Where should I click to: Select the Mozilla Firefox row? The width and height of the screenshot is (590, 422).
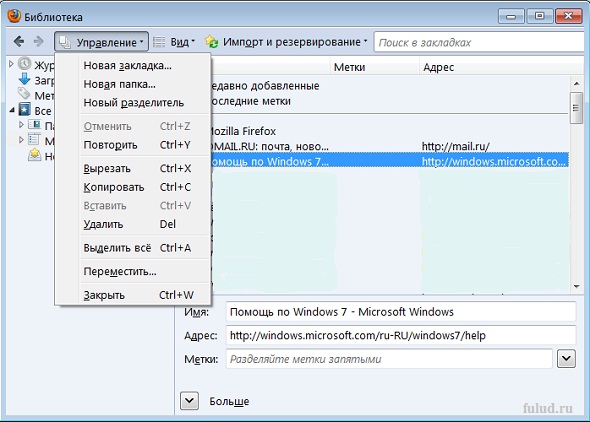tap(390, 131)
